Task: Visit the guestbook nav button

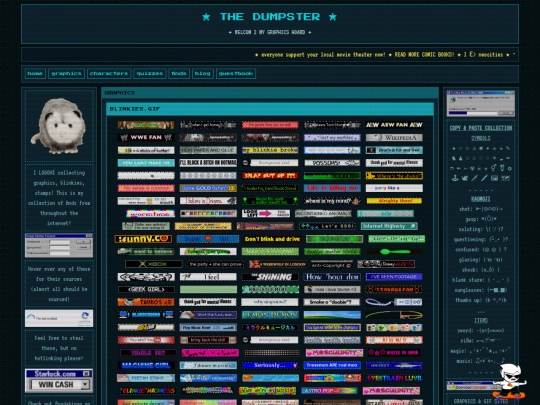Action: (x=236, y=73)
